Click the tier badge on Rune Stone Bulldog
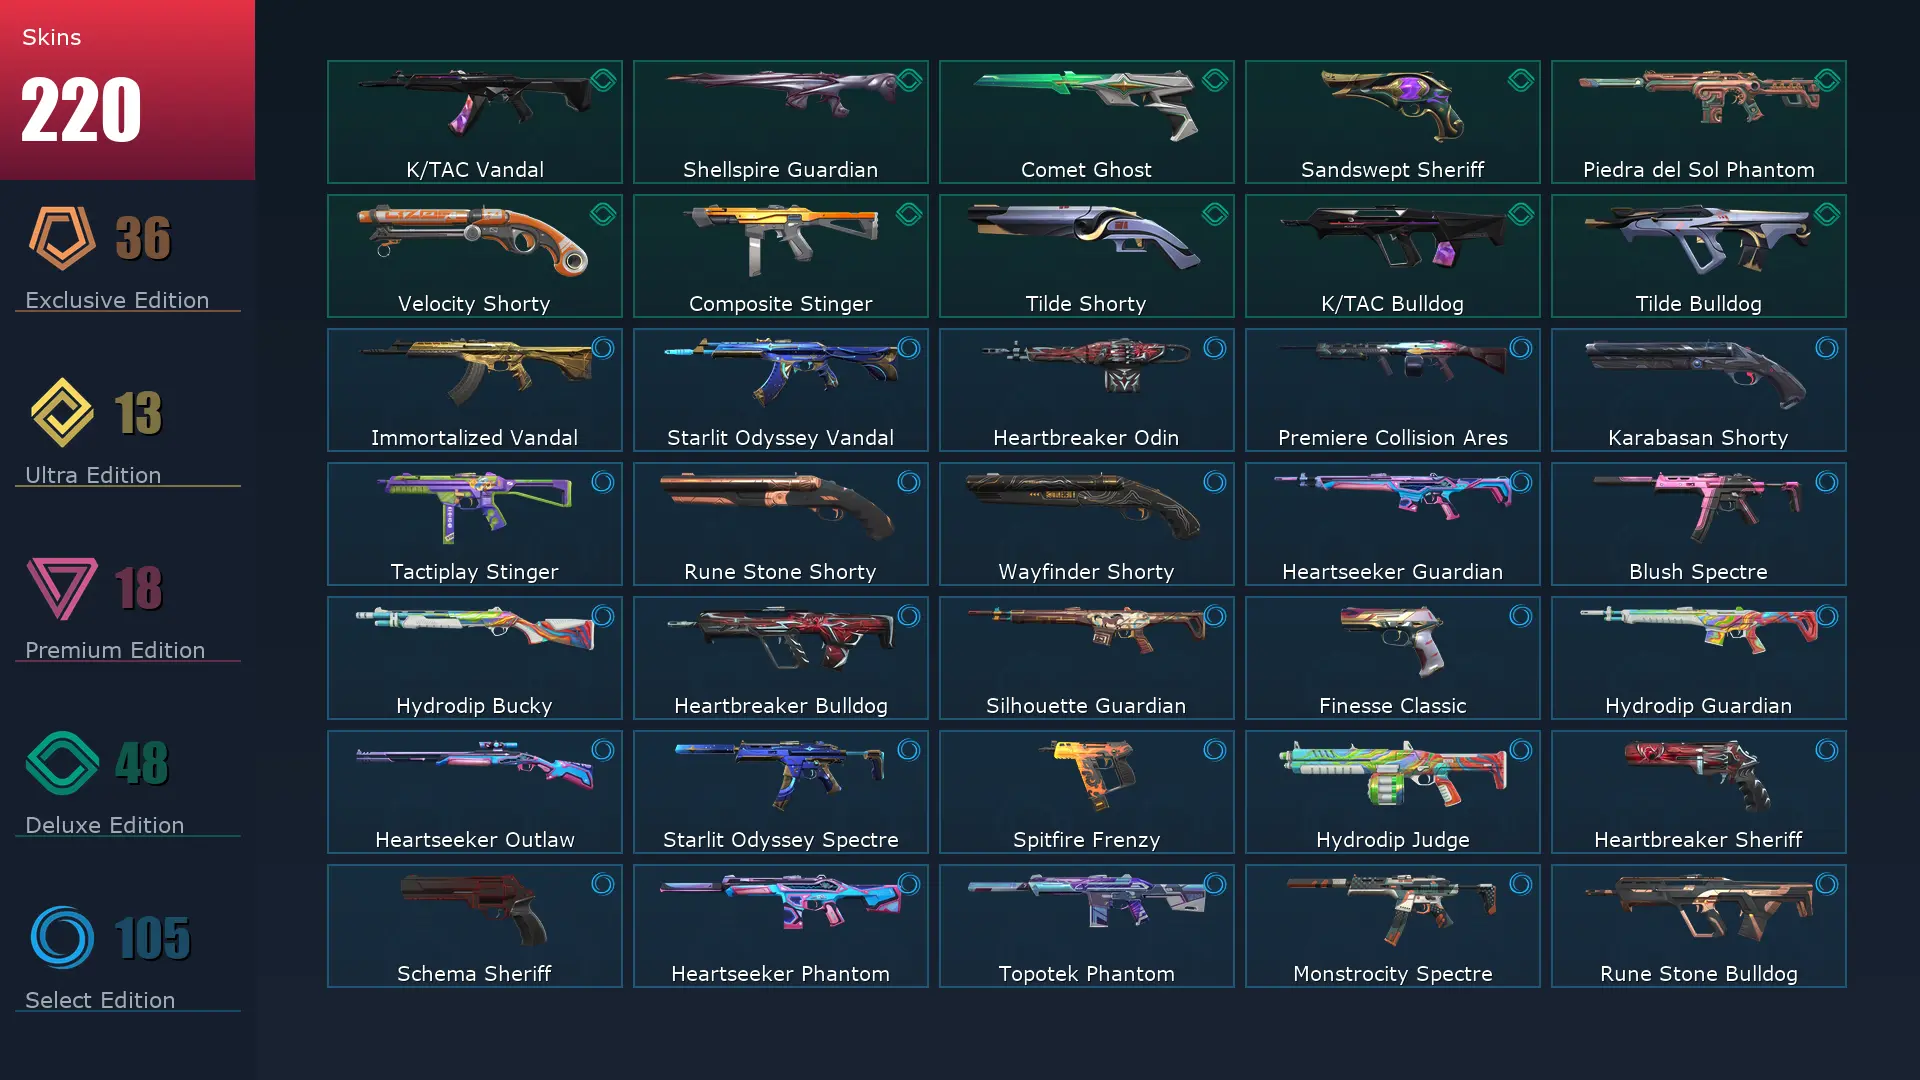Image resolution: width=1920 pixels, height=1080 pixels. click(1827, 884)
